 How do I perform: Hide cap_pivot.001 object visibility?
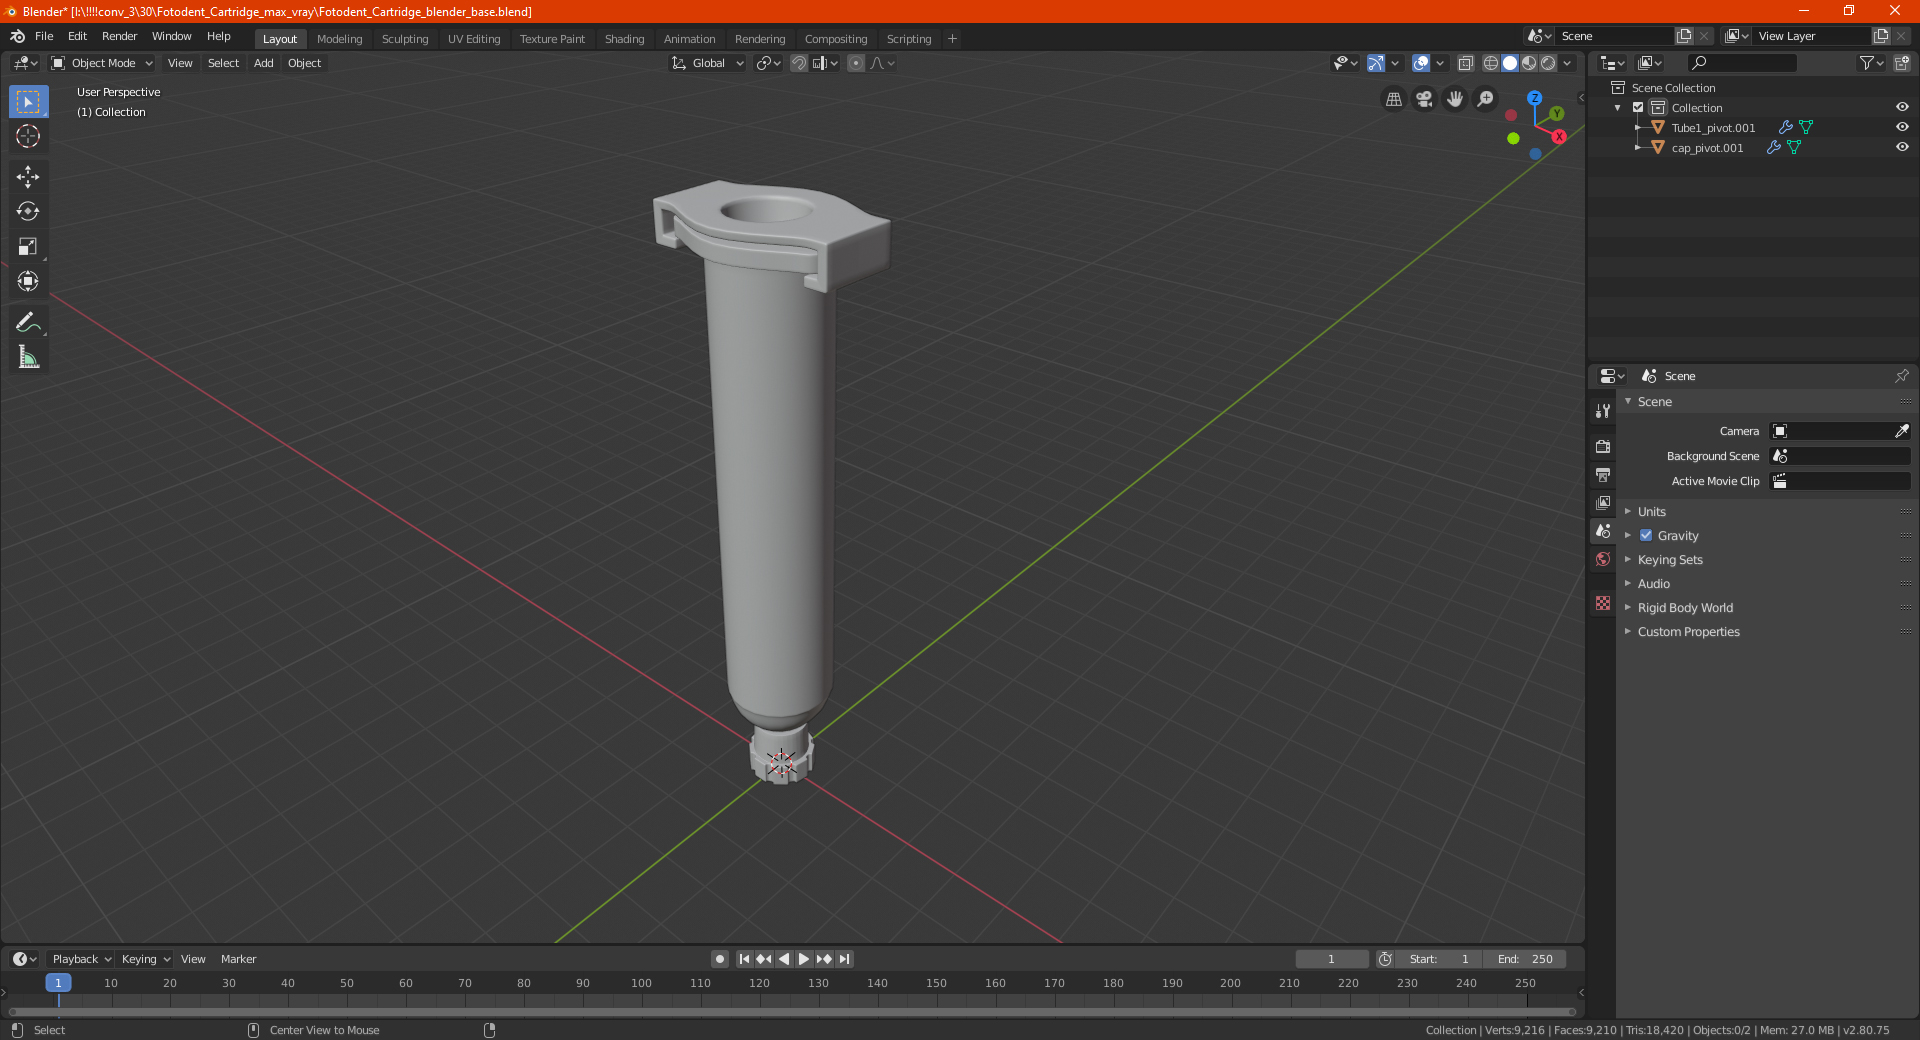point(1902,147)
